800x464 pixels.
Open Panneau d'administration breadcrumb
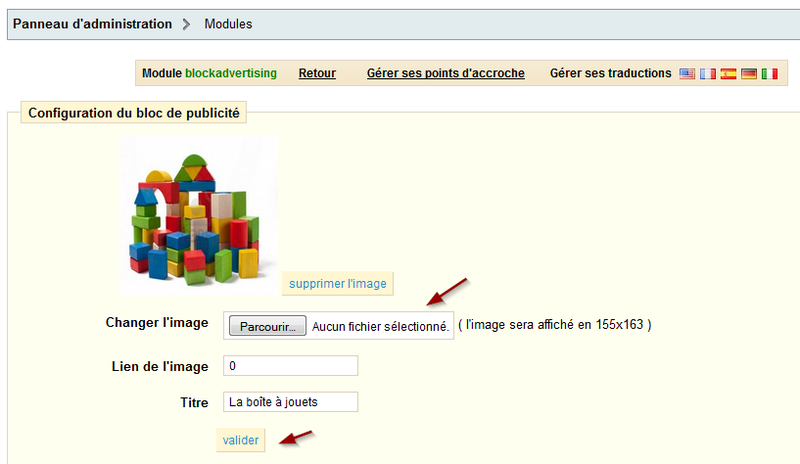click(92, 24)
